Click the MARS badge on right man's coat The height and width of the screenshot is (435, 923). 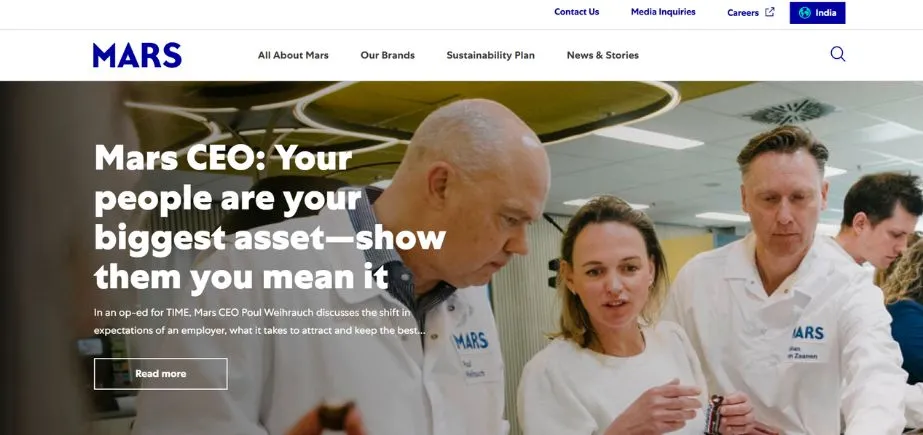[809, 333]
